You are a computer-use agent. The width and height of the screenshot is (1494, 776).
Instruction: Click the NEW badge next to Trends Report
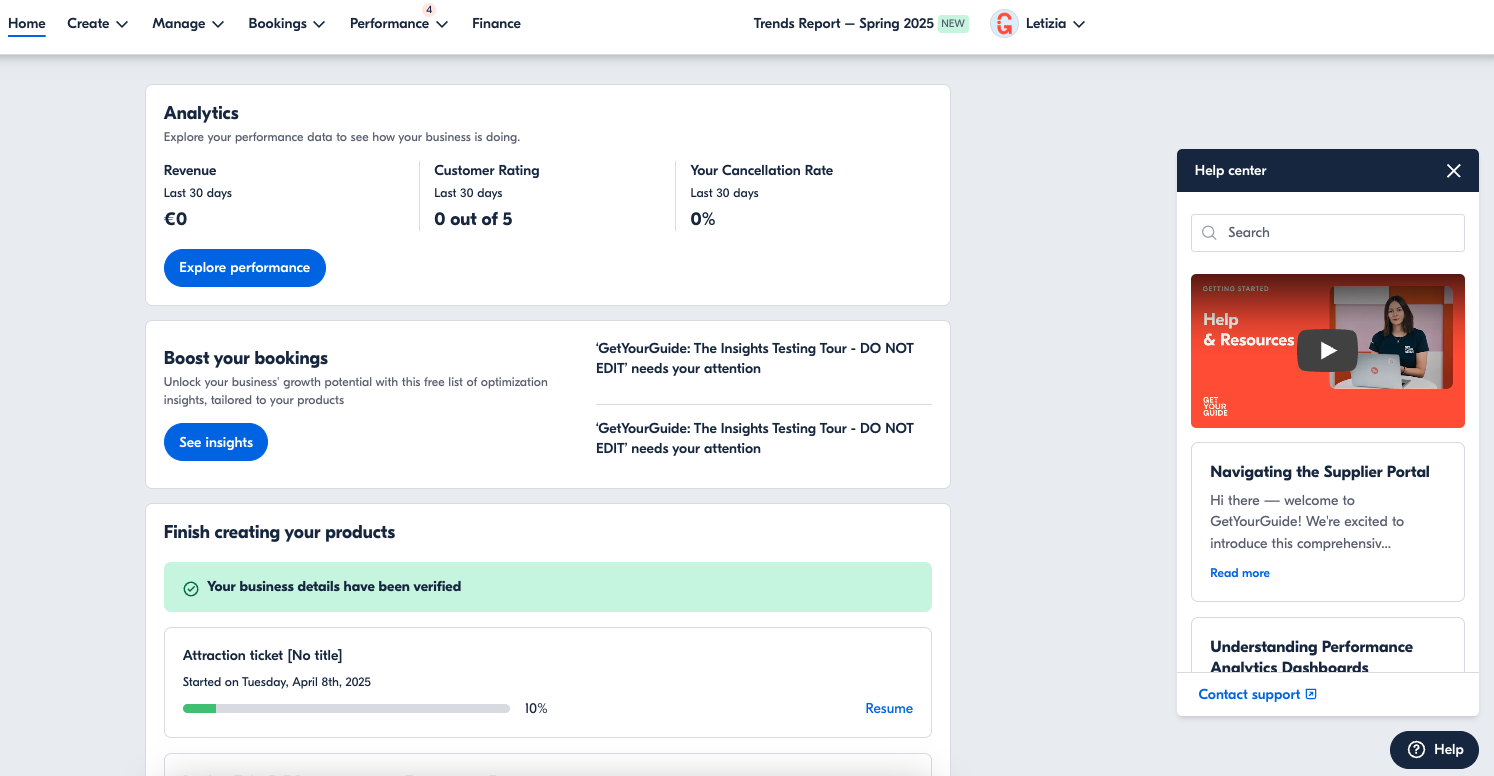click(953, 24)
